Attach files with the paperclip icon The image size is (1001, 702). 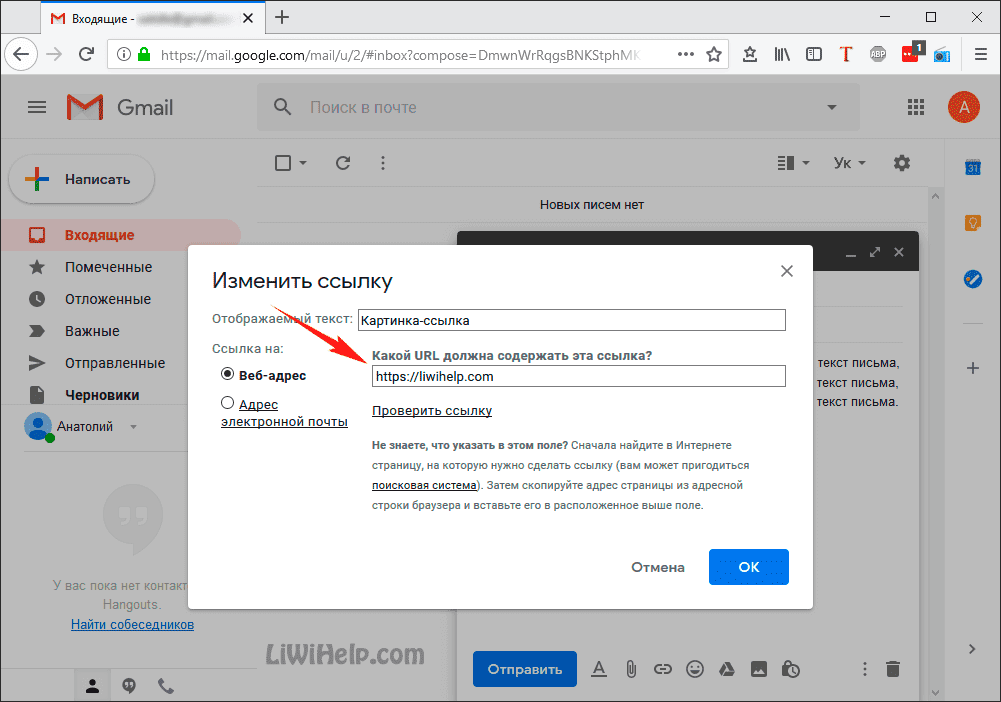point(631,669)
